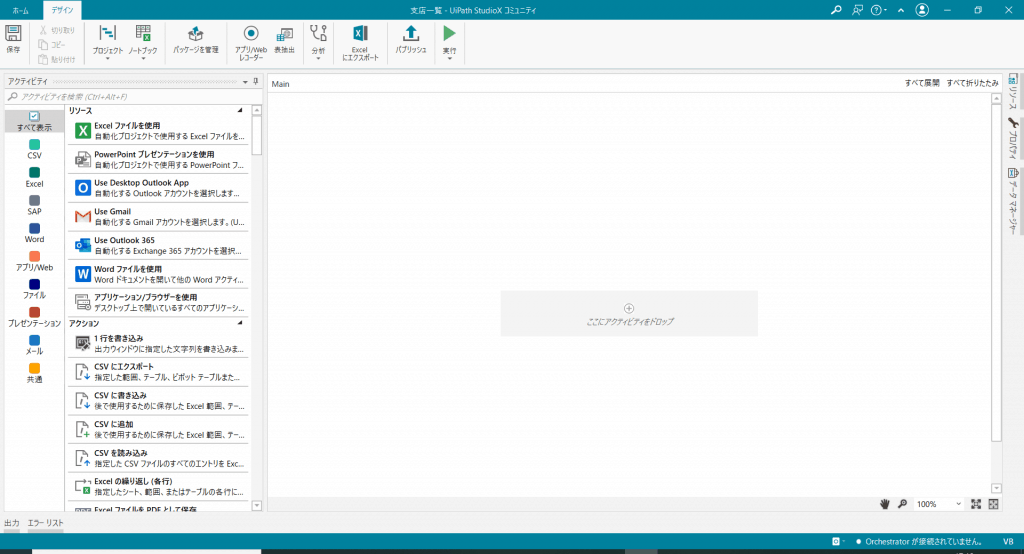This screenshot has width=1024, height=554.
Task: Filter activities by the Excel category
Action: 34,173
